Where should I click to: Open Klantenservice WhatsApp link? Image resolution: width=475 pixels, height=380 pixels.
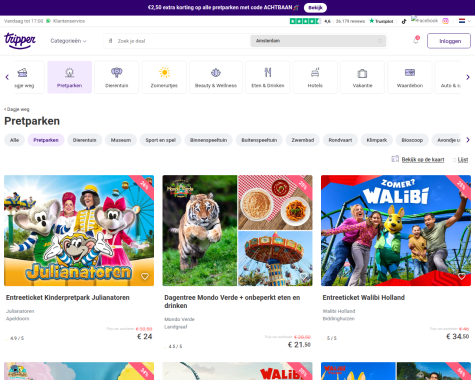click(65, 21)
